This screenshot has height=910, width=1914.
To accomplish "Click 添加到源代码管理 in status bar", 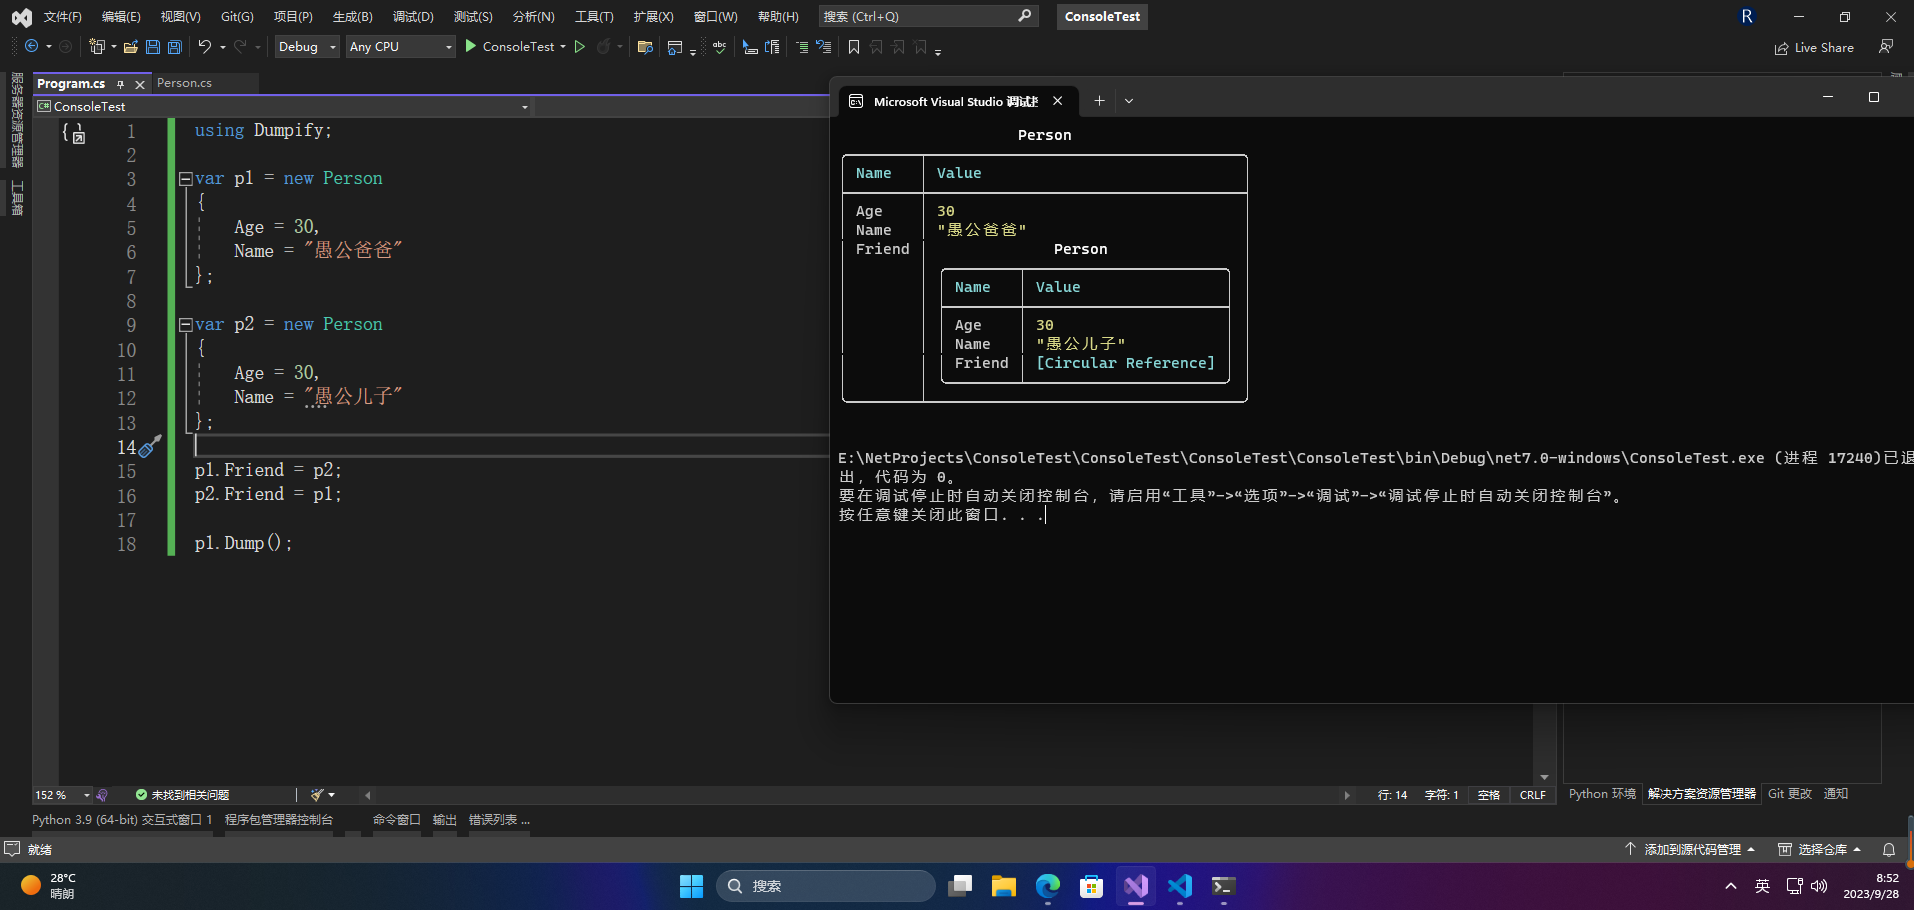I will [1691, 849].
